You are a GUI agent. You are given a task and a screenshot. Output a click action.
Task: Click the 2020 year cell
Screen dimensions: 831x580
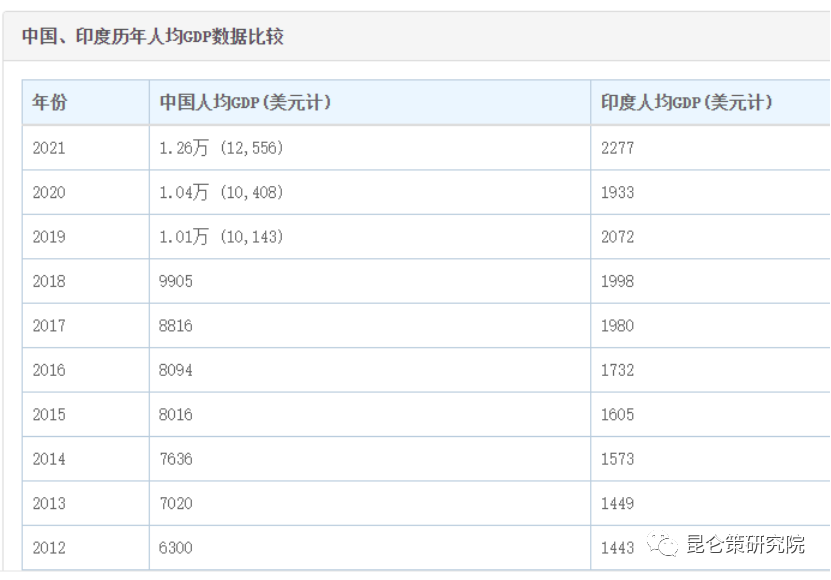click(x=49, y=192)
